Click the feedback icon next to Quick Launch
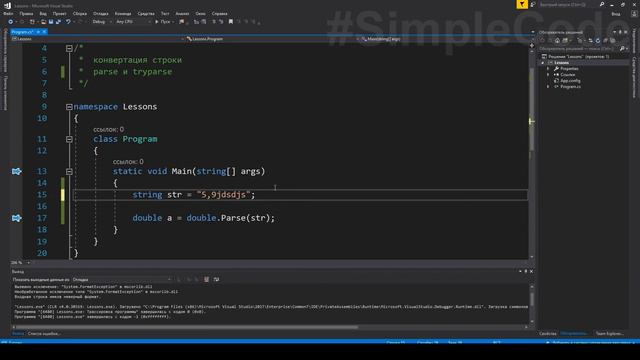Viewport: 640px width, 360px height. pos(533,4)
